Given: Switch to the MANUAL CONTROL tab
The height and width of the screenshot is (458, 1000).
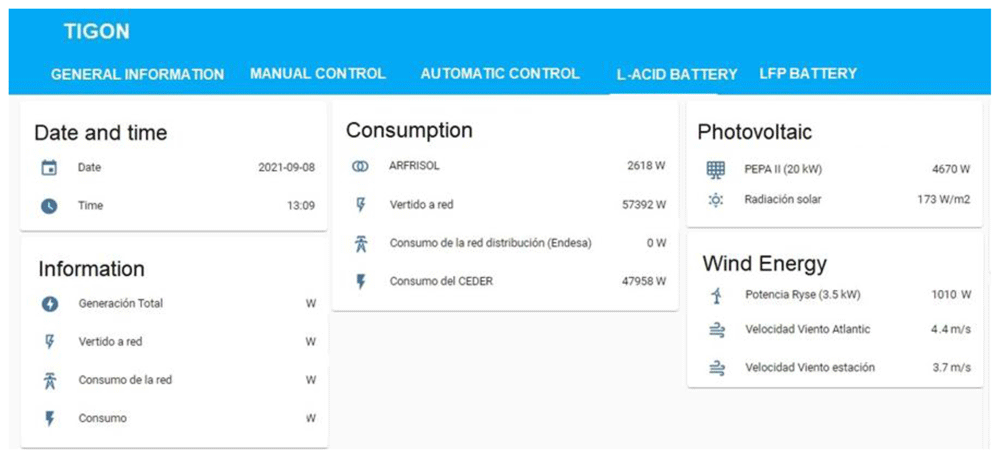Looking at the screenshot, I should point(318,73).
